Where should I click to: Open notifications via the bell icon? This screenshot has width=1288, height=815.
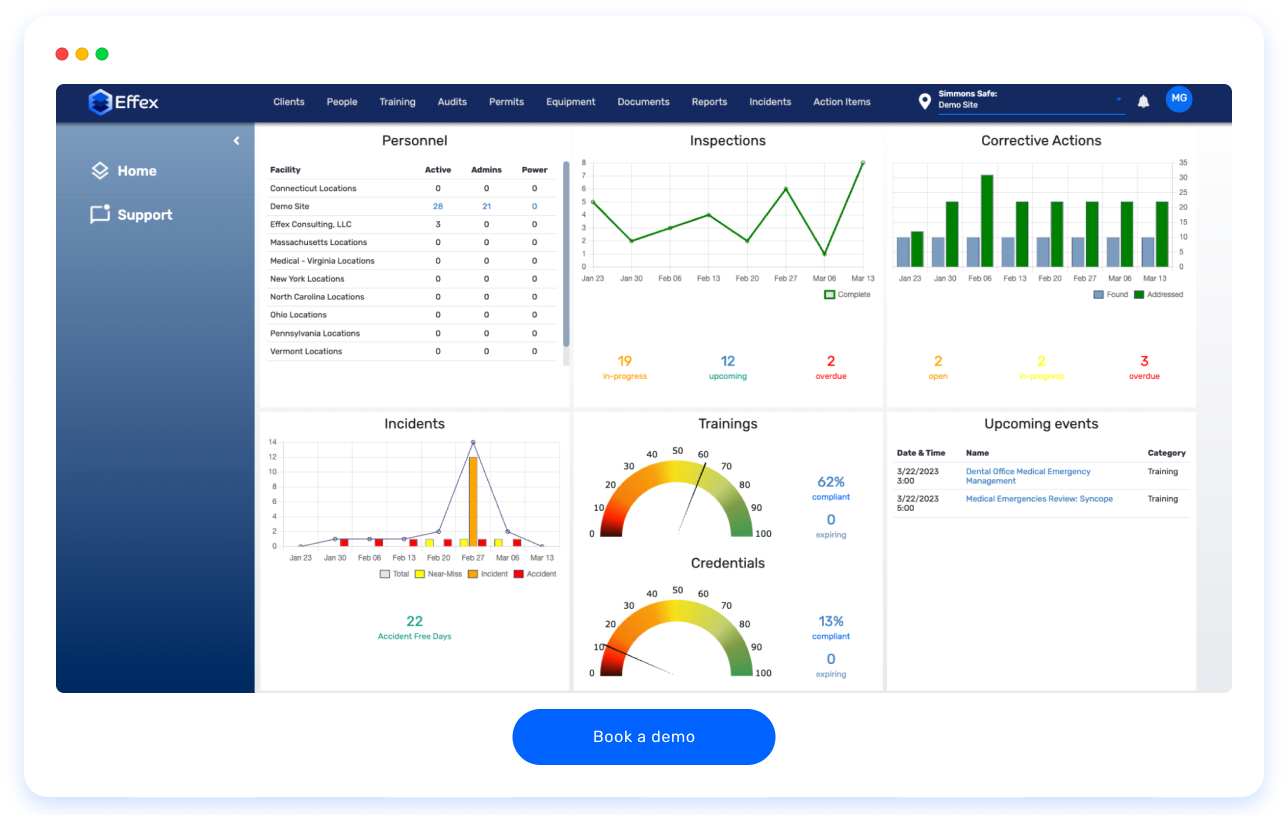(1141, 99)
